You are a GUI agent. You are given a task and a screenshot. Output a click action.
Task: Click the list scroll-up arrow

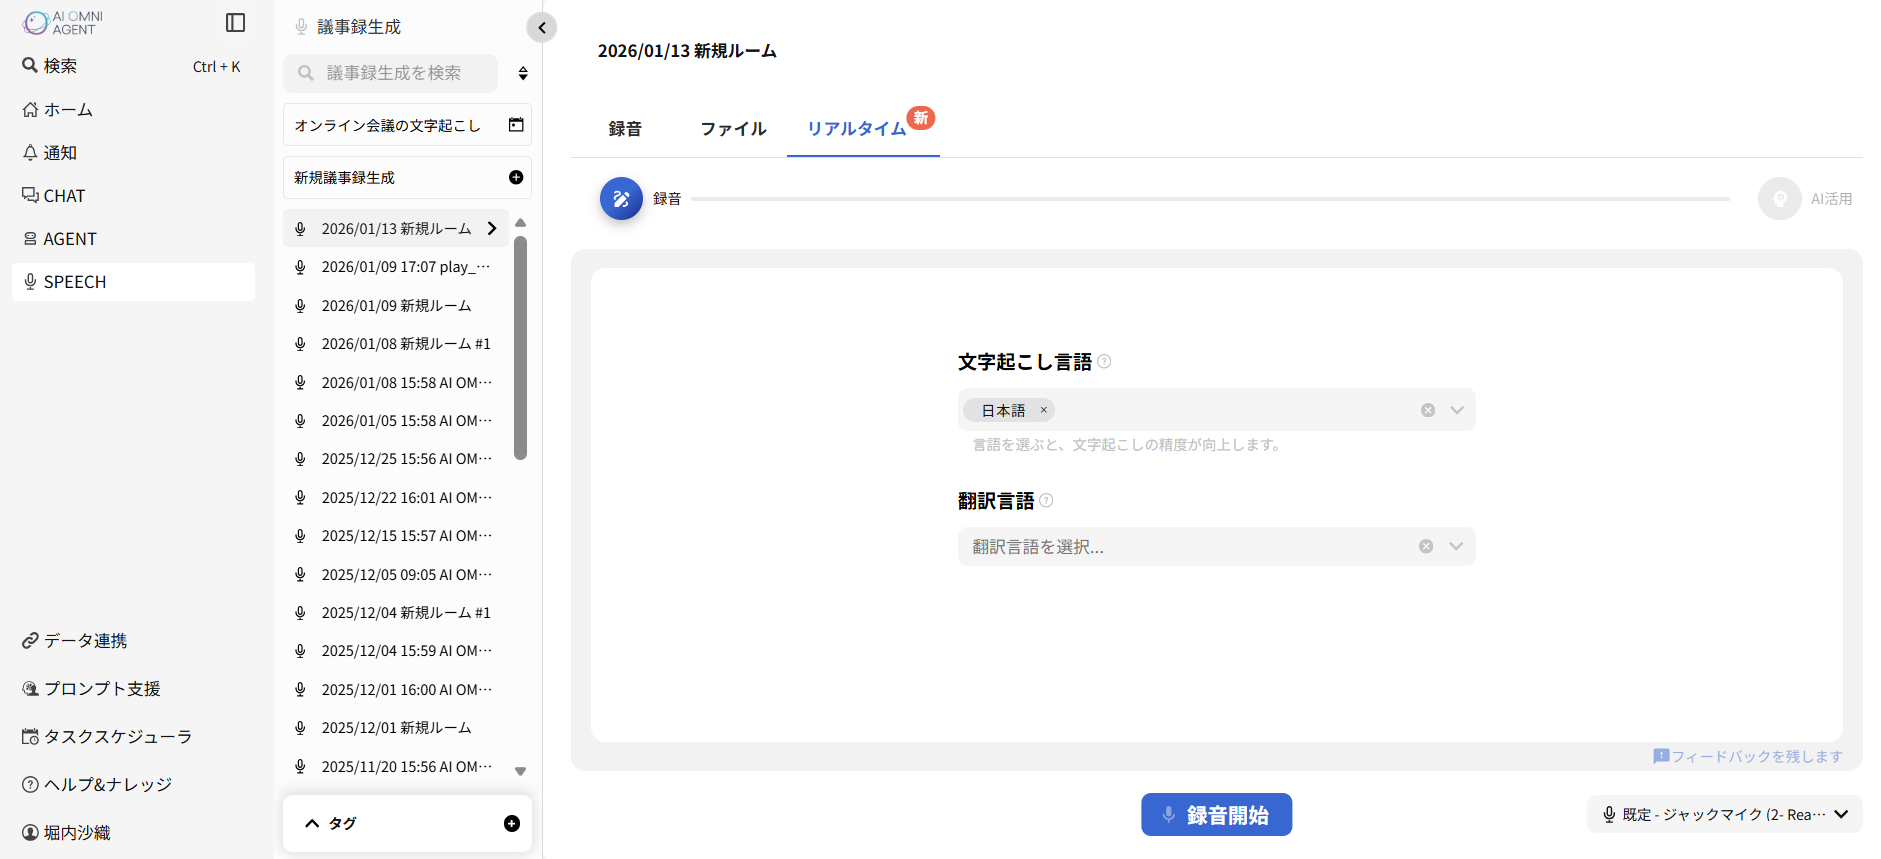coord(520,222)
